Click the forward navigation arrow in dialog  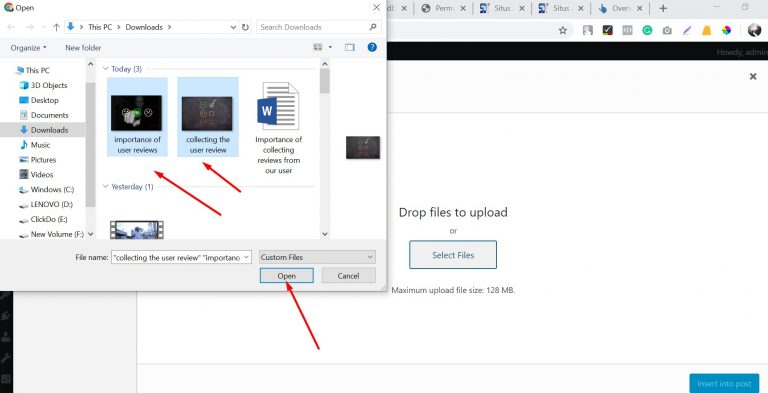click(29, 27)
